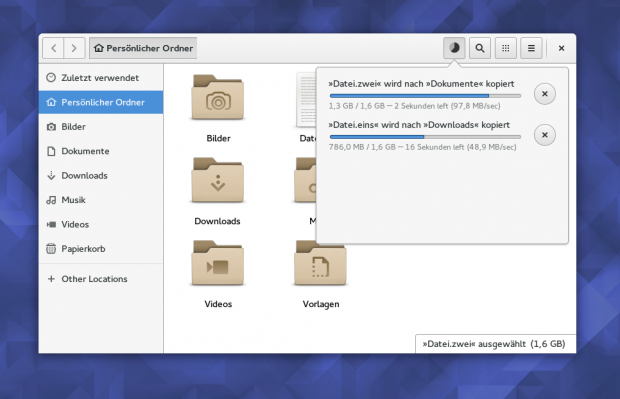Select Zuletzt verwendet in the sidebar
Viewport: 620px width, 399px height.
(101, 78)
